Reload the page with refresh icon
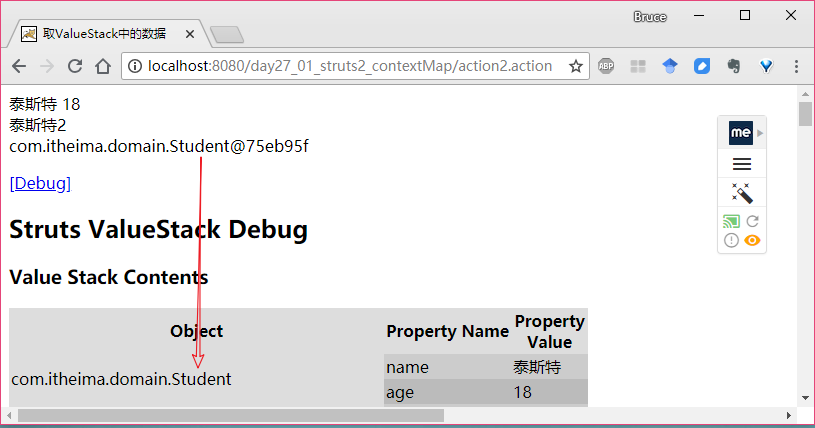This screenshot has height=428, width=815. pos(75,66)
